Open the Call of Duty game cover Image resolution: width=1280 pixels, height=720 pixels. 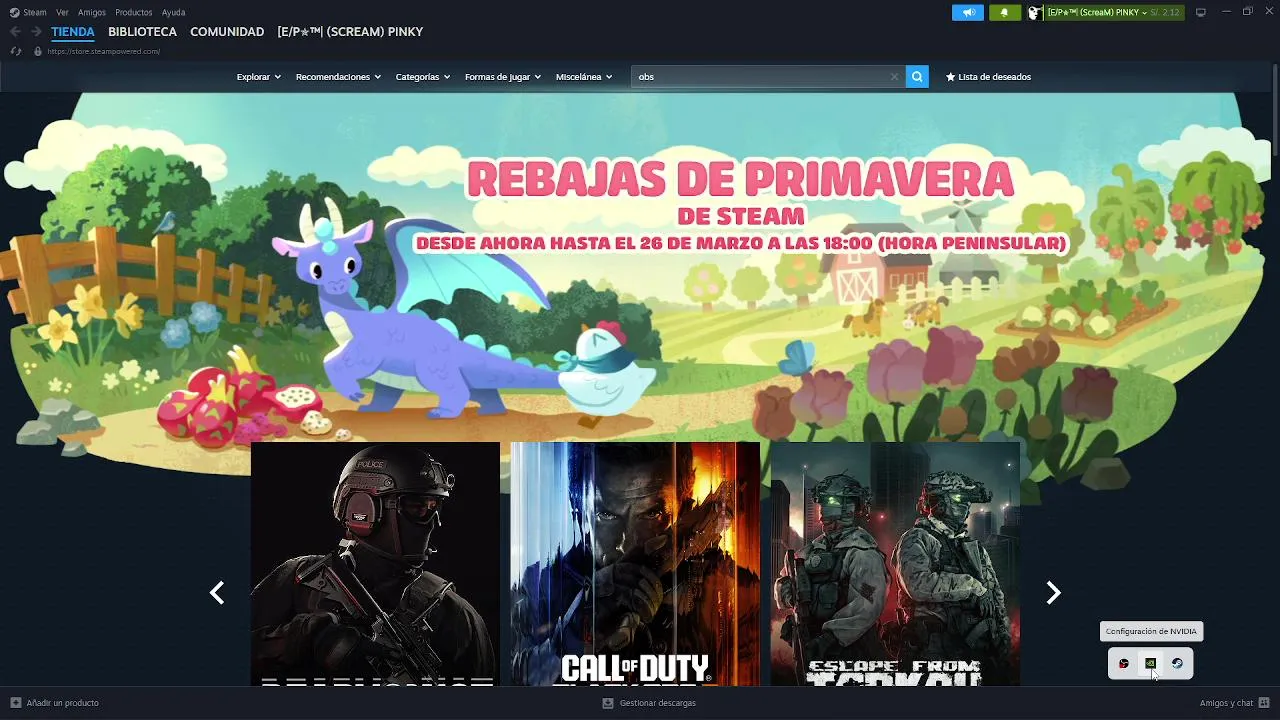point(635,564)
